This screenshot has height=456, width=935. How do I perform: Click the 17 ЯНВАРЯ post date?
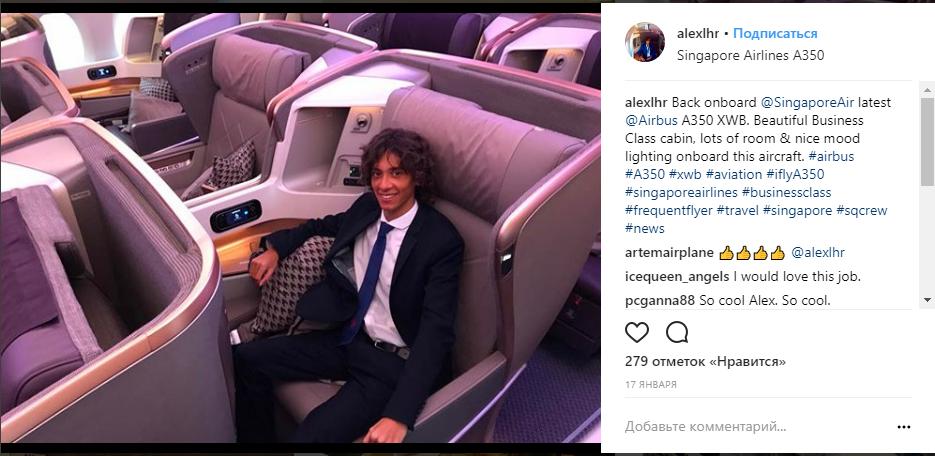pyautogui.click(x=651, y=385)
